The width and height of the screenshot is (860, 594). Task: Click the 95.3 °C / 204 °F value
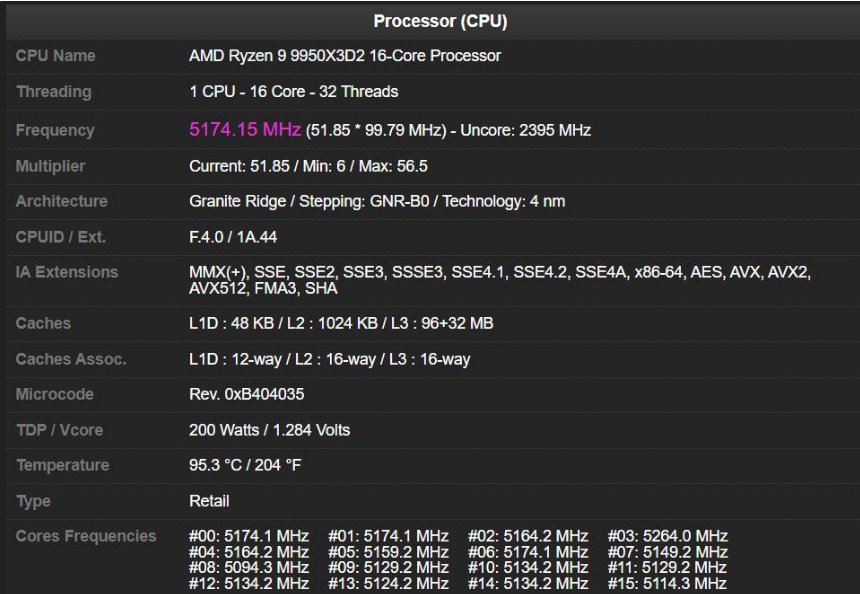coord(245,465)
